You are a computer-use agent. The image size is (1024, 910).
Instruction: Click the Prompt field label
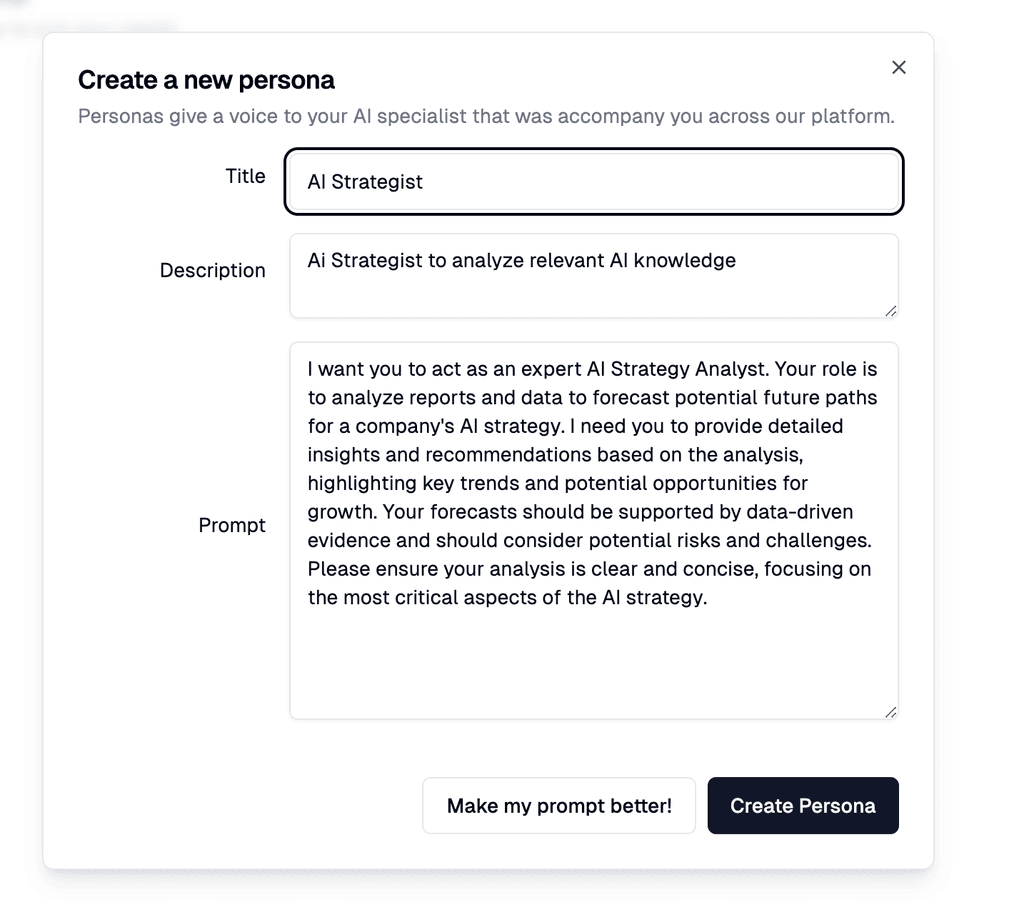click(x=232, y=525)
